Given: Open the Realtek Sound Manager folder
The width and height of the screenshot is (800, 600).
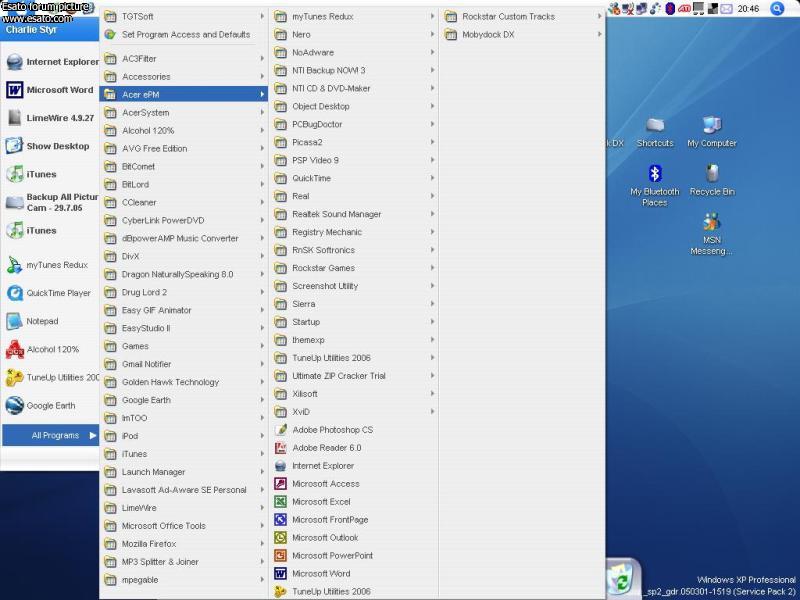Looking at the screenshot, I should (353, 214).
